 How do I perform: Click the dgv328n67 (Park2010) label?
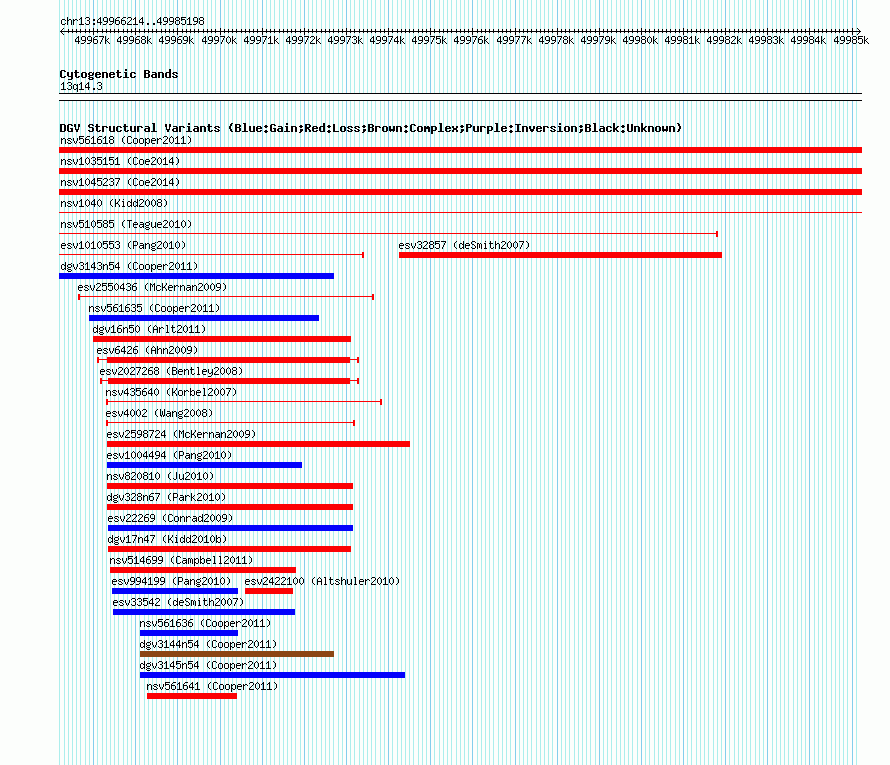click(x=166, y=497)
